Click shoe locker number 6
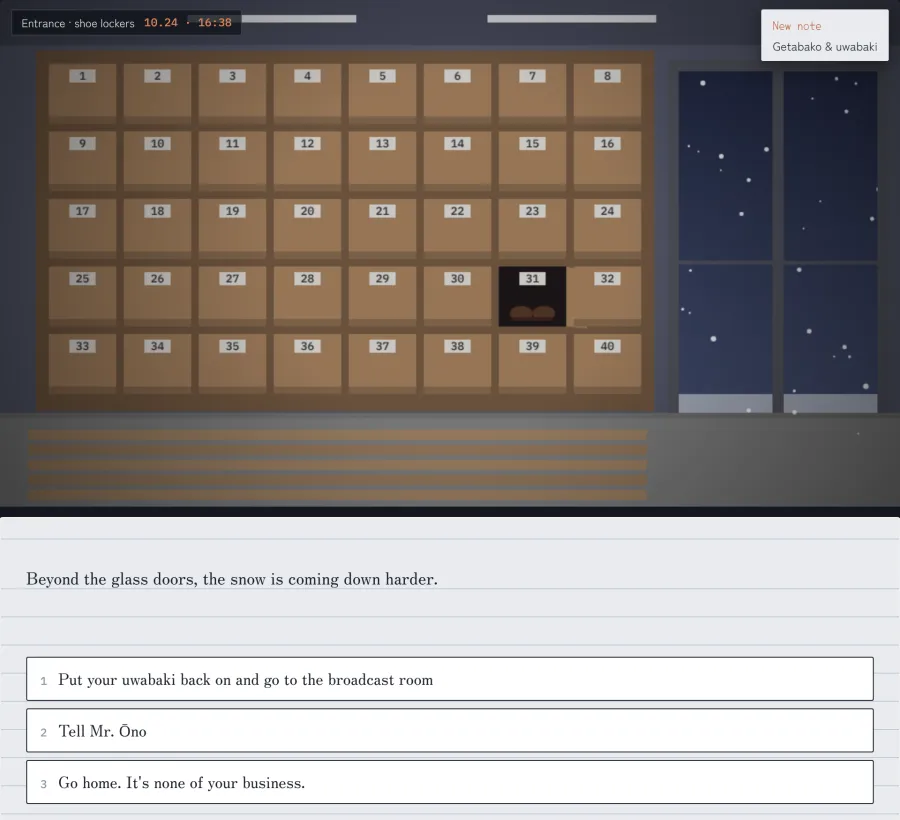The width and height of the screenshot is (900, 820). 457,94
